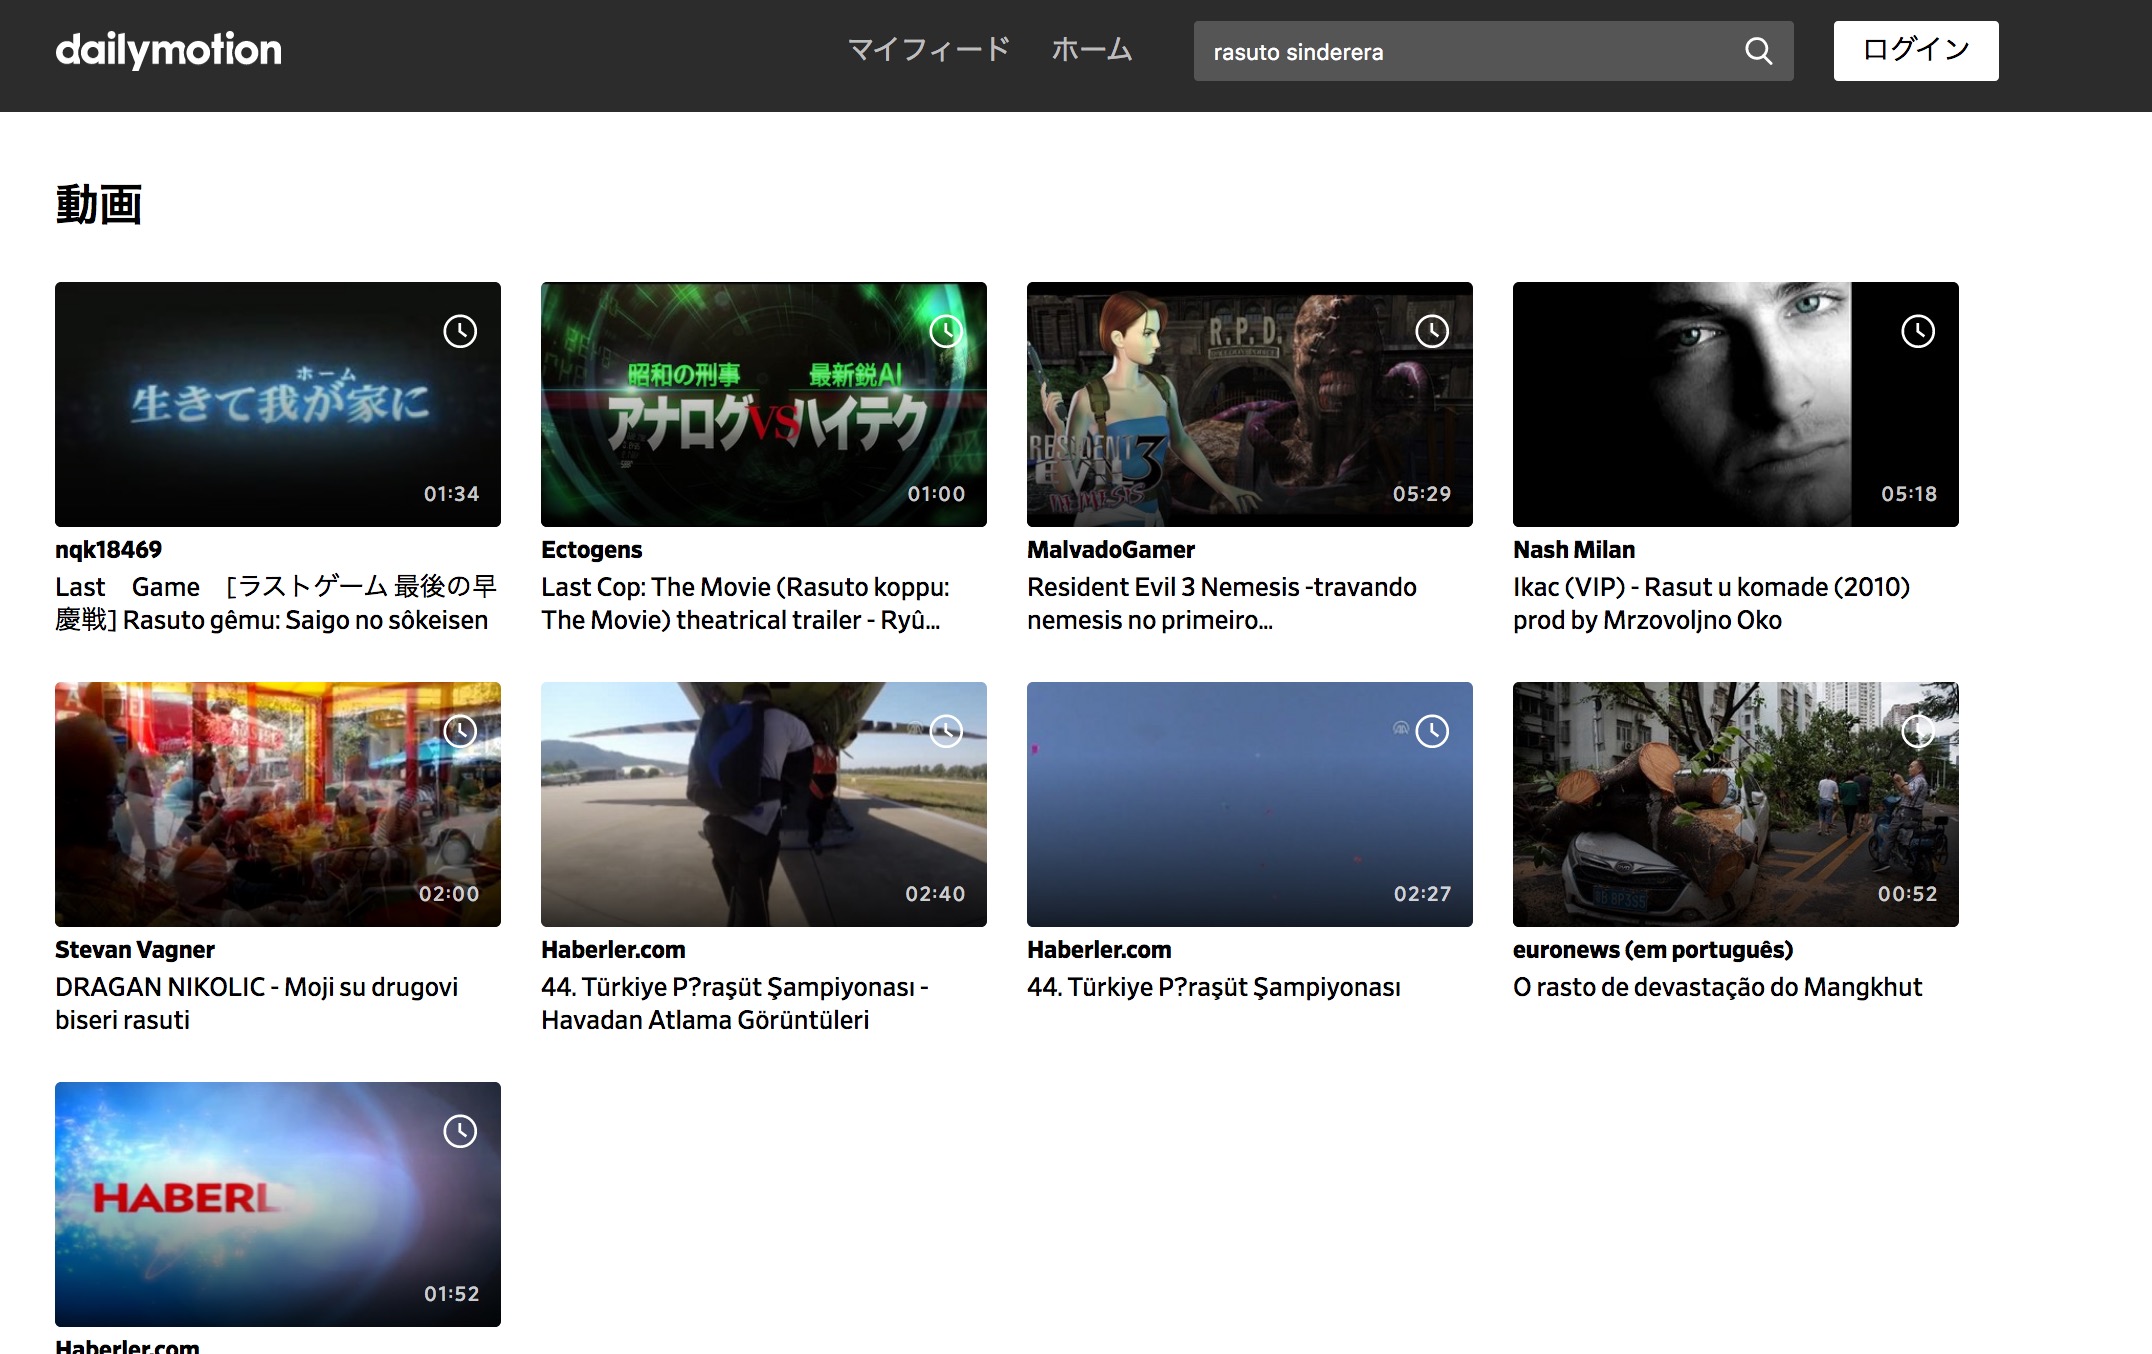The image size is (2152, 1354).
Task: Open title 44. Türkiye Havadan Atlama Görüntüleri
Action: [x=735, y=1003]
